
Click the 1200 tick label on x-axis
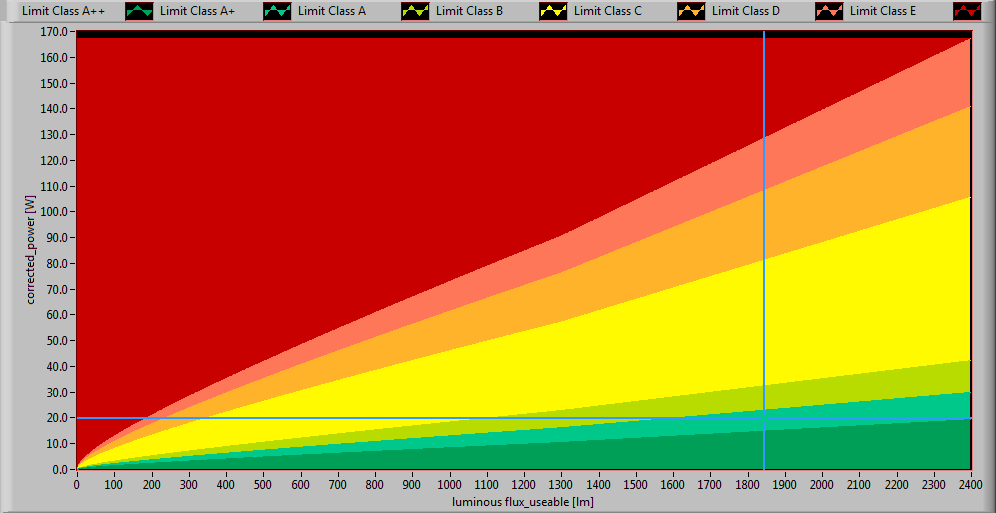524,485
